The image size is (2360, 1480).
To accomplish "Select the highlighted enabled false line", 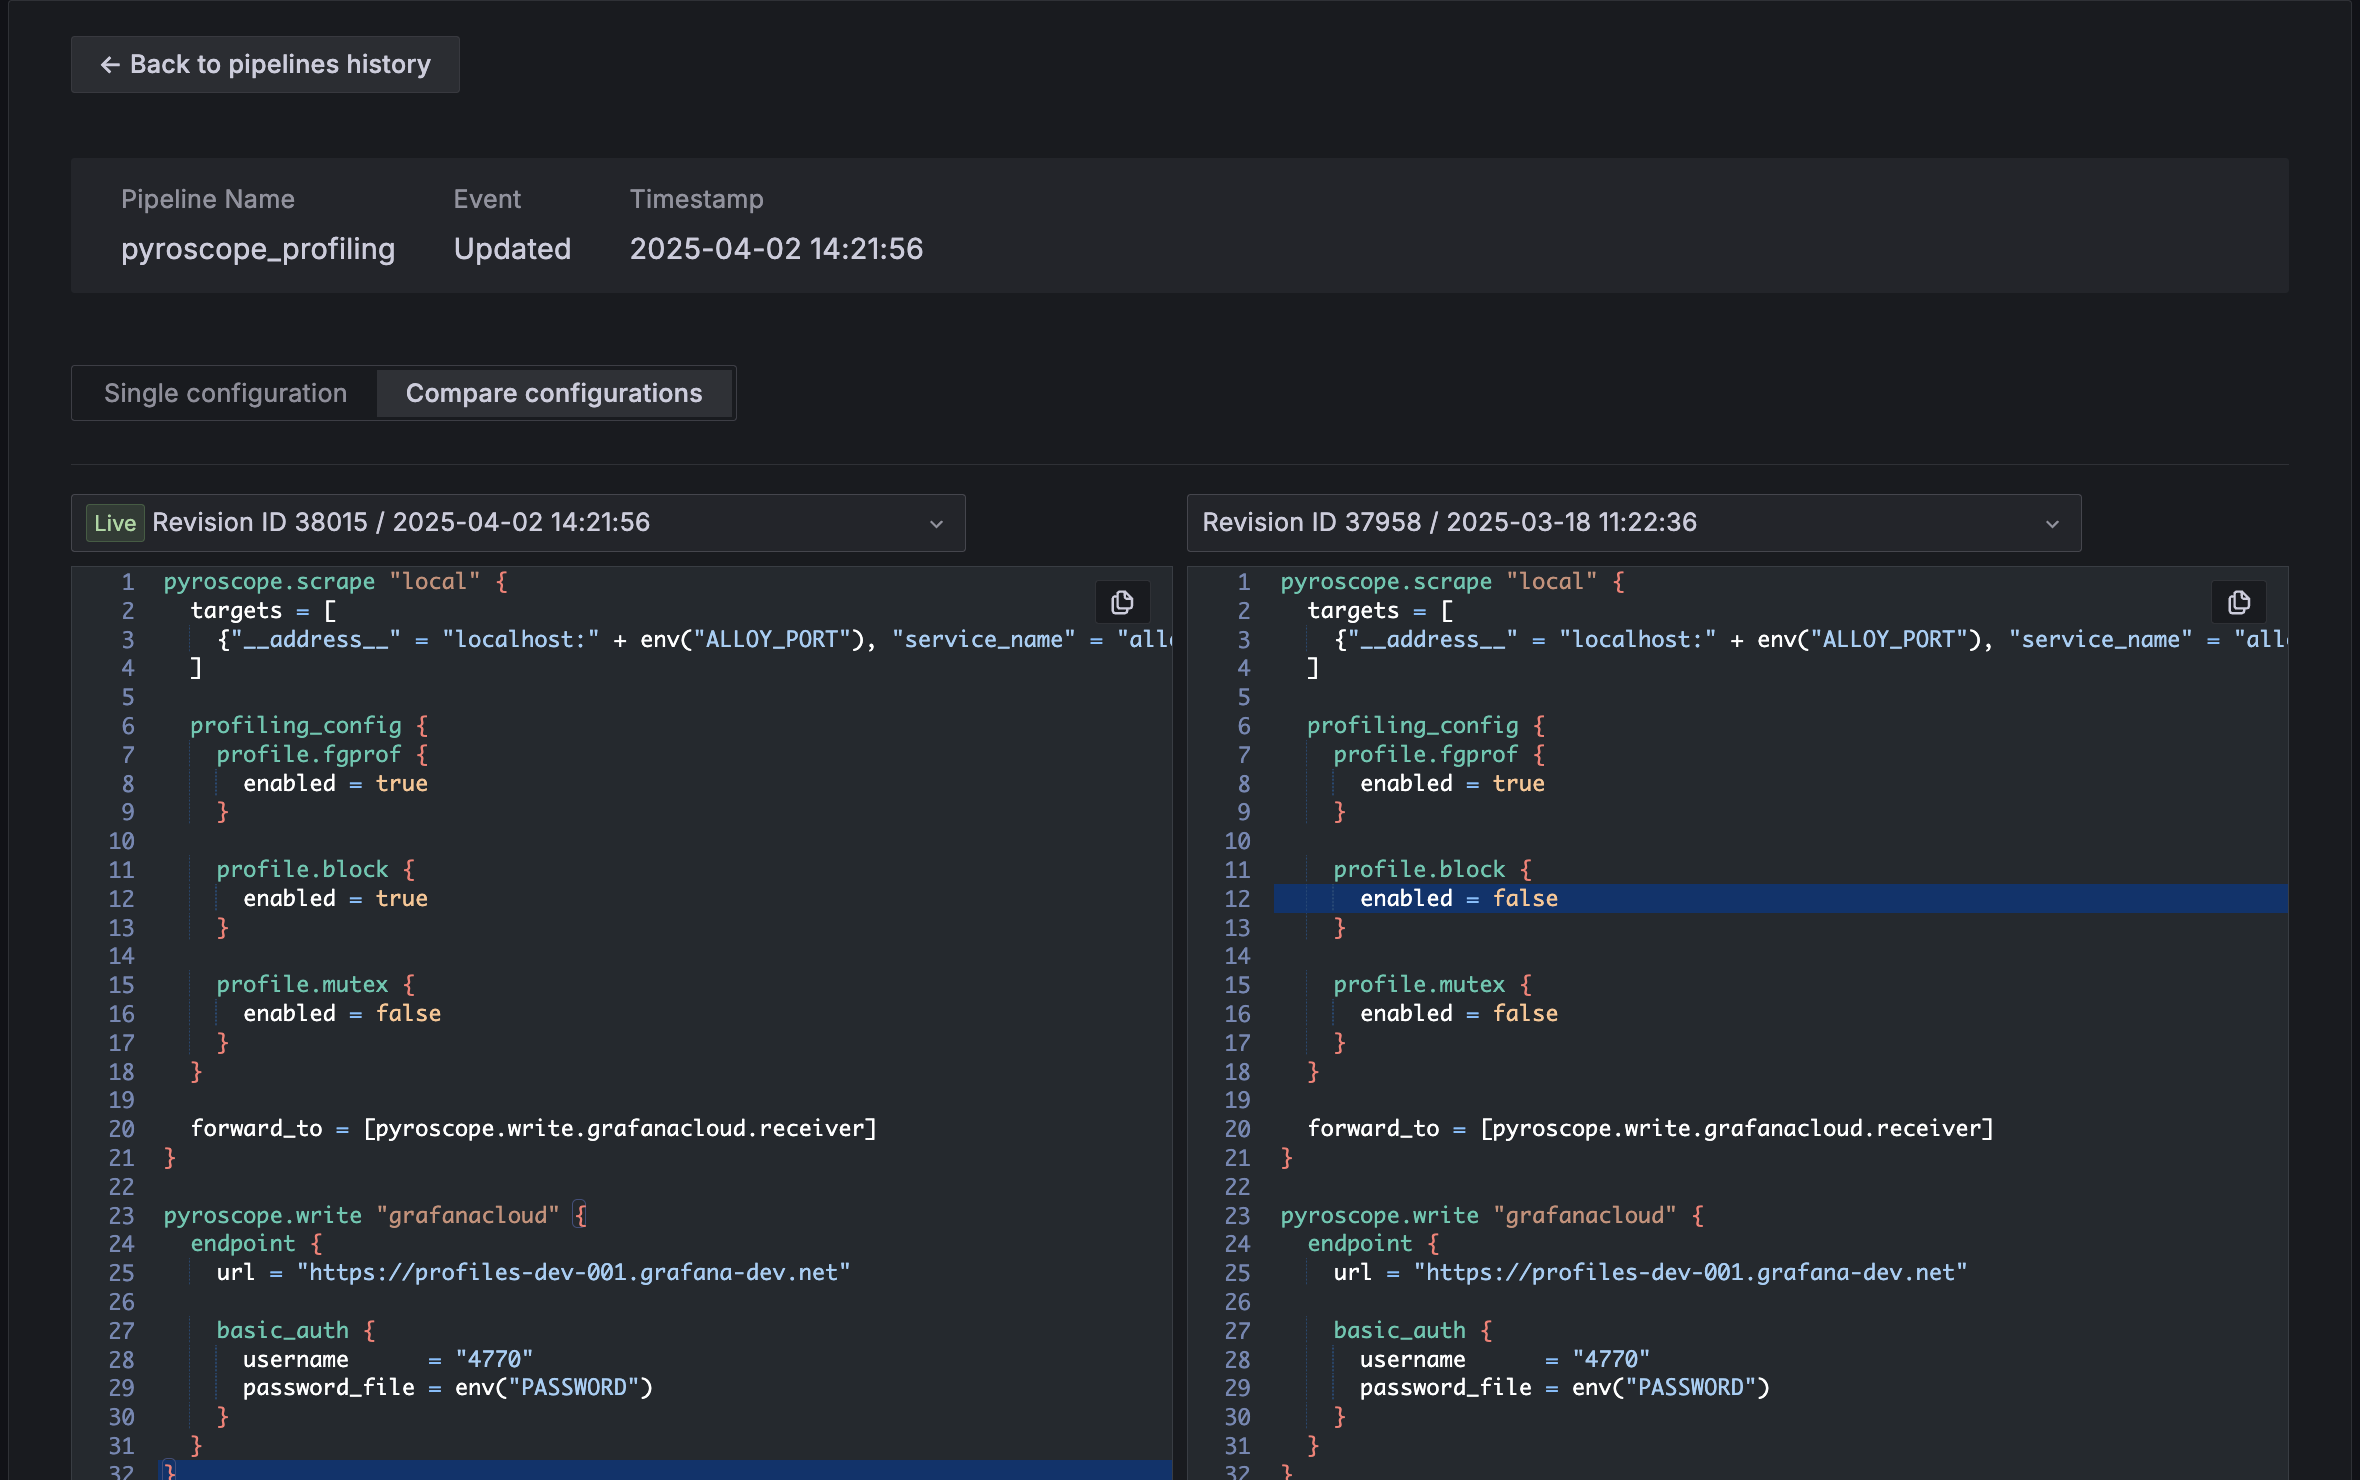I will (1458, 898).
